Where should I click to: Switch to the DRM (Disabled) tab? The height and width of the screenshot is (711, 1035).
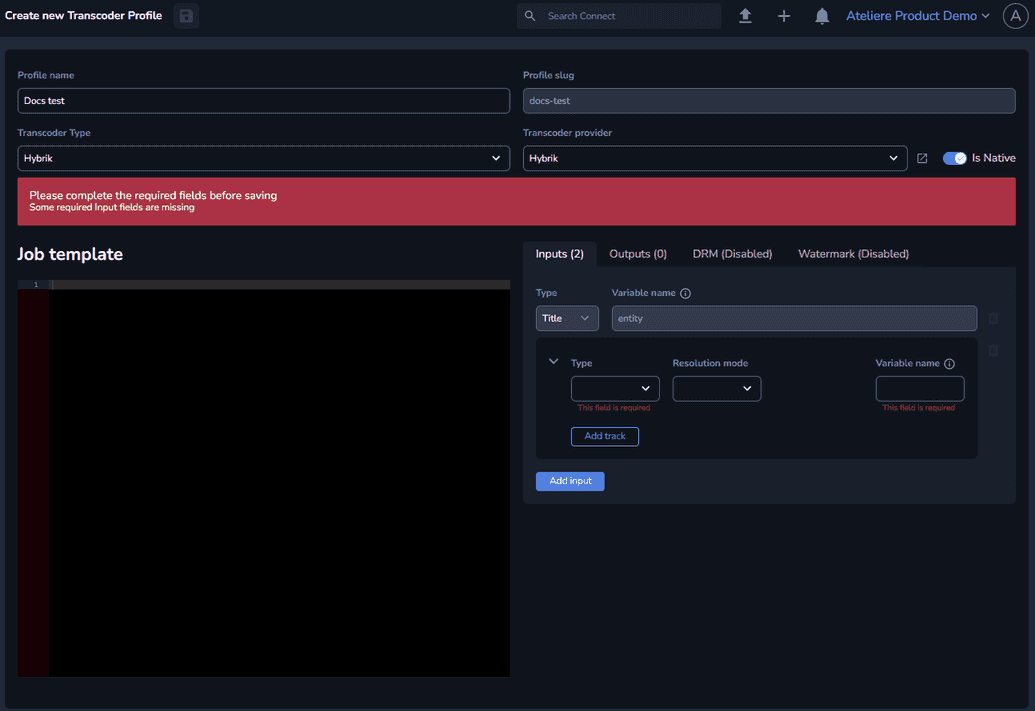(732, 254)
